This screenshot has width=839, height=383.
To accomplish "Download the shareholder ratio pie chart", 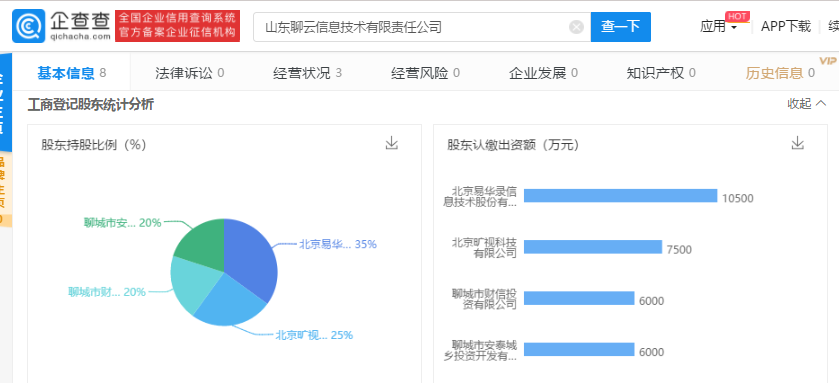I will click(392, 143).
